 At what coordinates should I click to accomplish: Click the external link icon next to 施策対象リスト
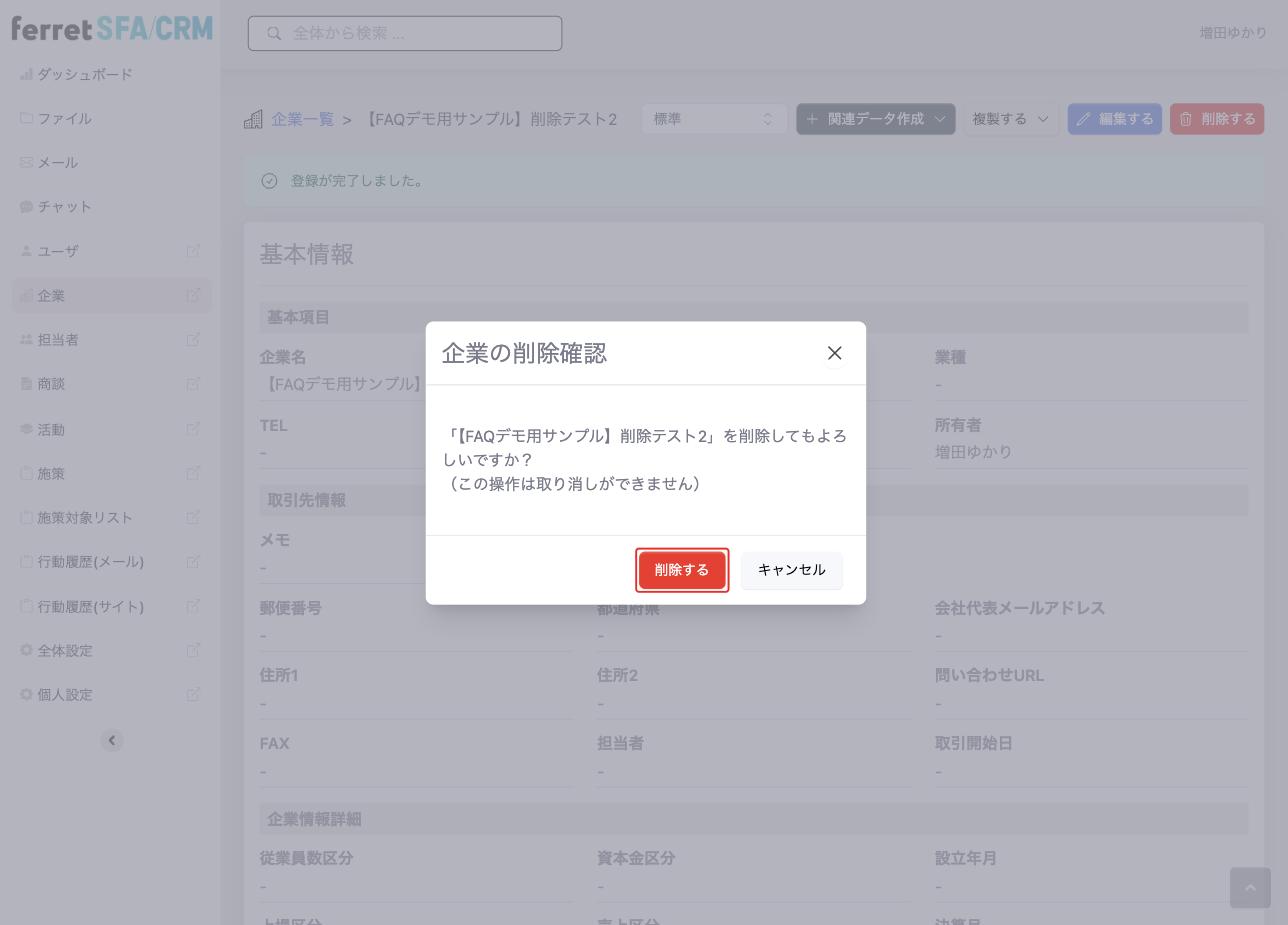tap(194, 517)
